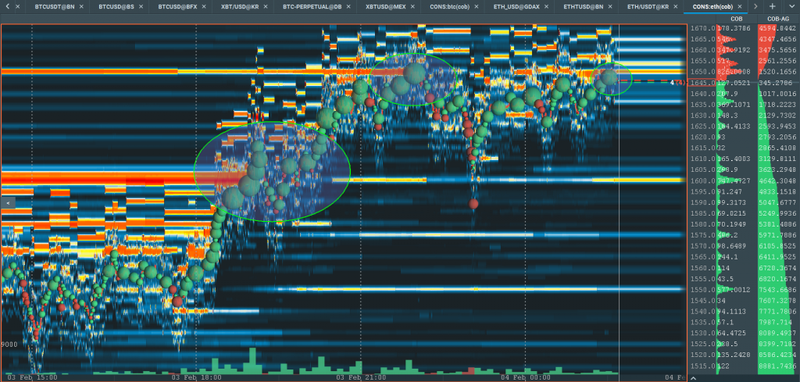Switch to the BTCUSD@BS tab
This screenshot has width=800, height=382.
click(116, 7)
